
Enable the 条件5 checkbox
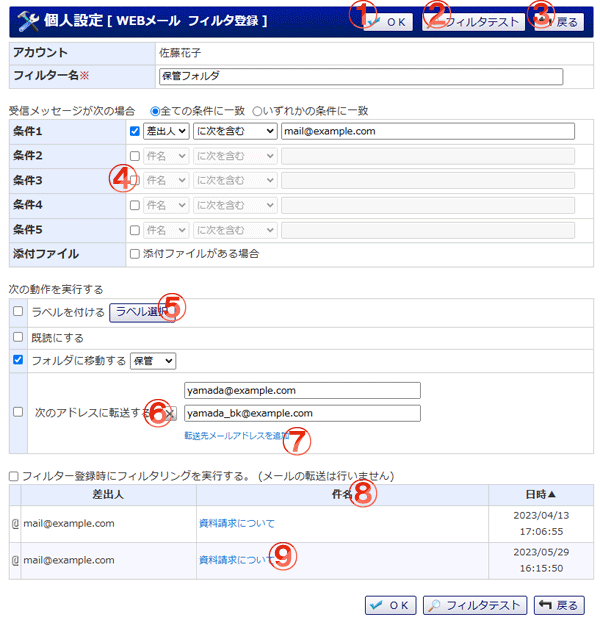[x=134, y=230]
